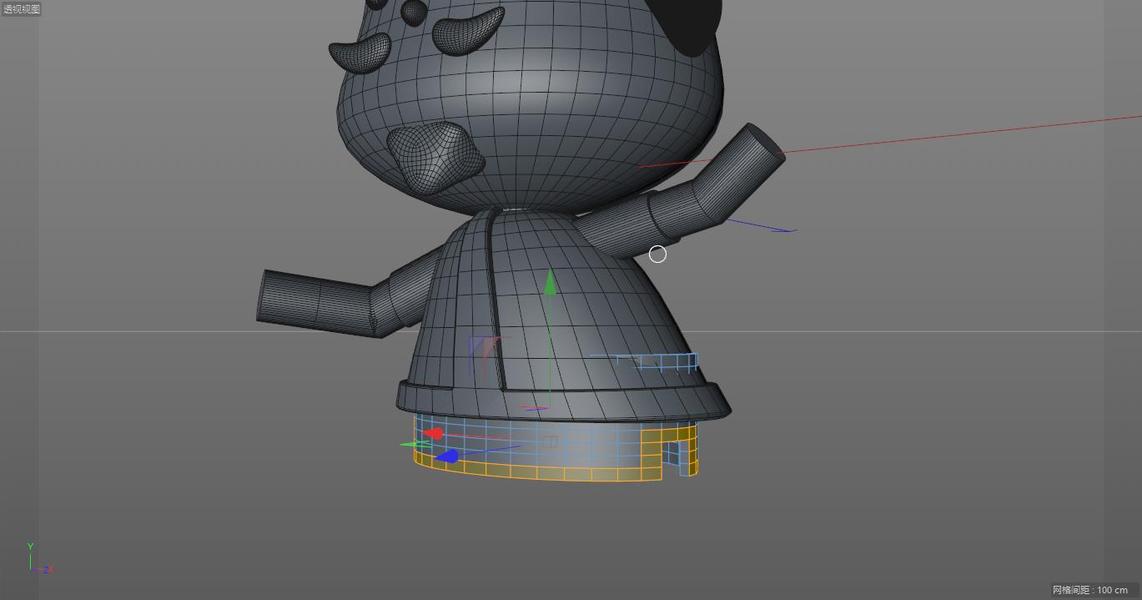1142x600 pixels.
Task: Click the 透视视图 viewport label
Action: click(x=21, y=9)
